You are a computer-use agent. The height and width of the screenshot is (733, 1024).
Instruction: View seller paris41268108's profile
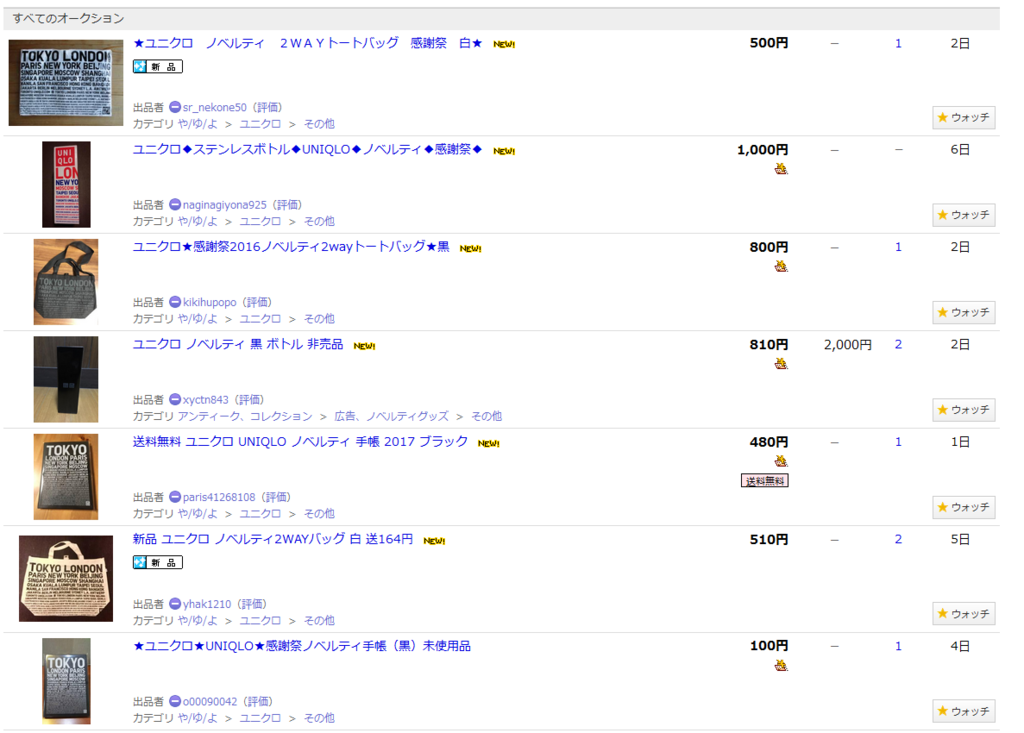(219, 497)
